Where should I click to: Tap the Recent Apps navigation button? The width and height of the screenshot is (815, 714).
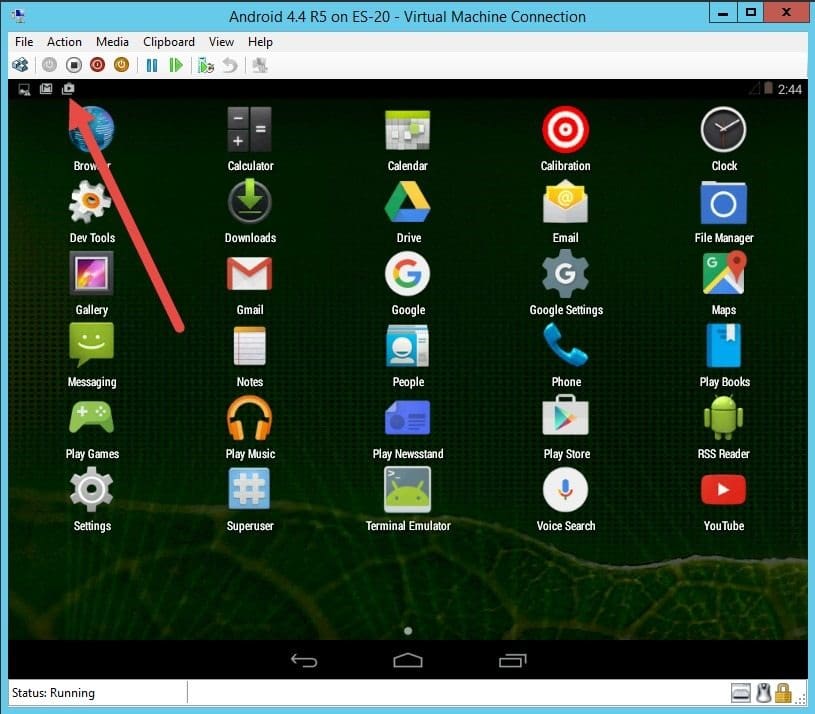(x=512, y=660)
